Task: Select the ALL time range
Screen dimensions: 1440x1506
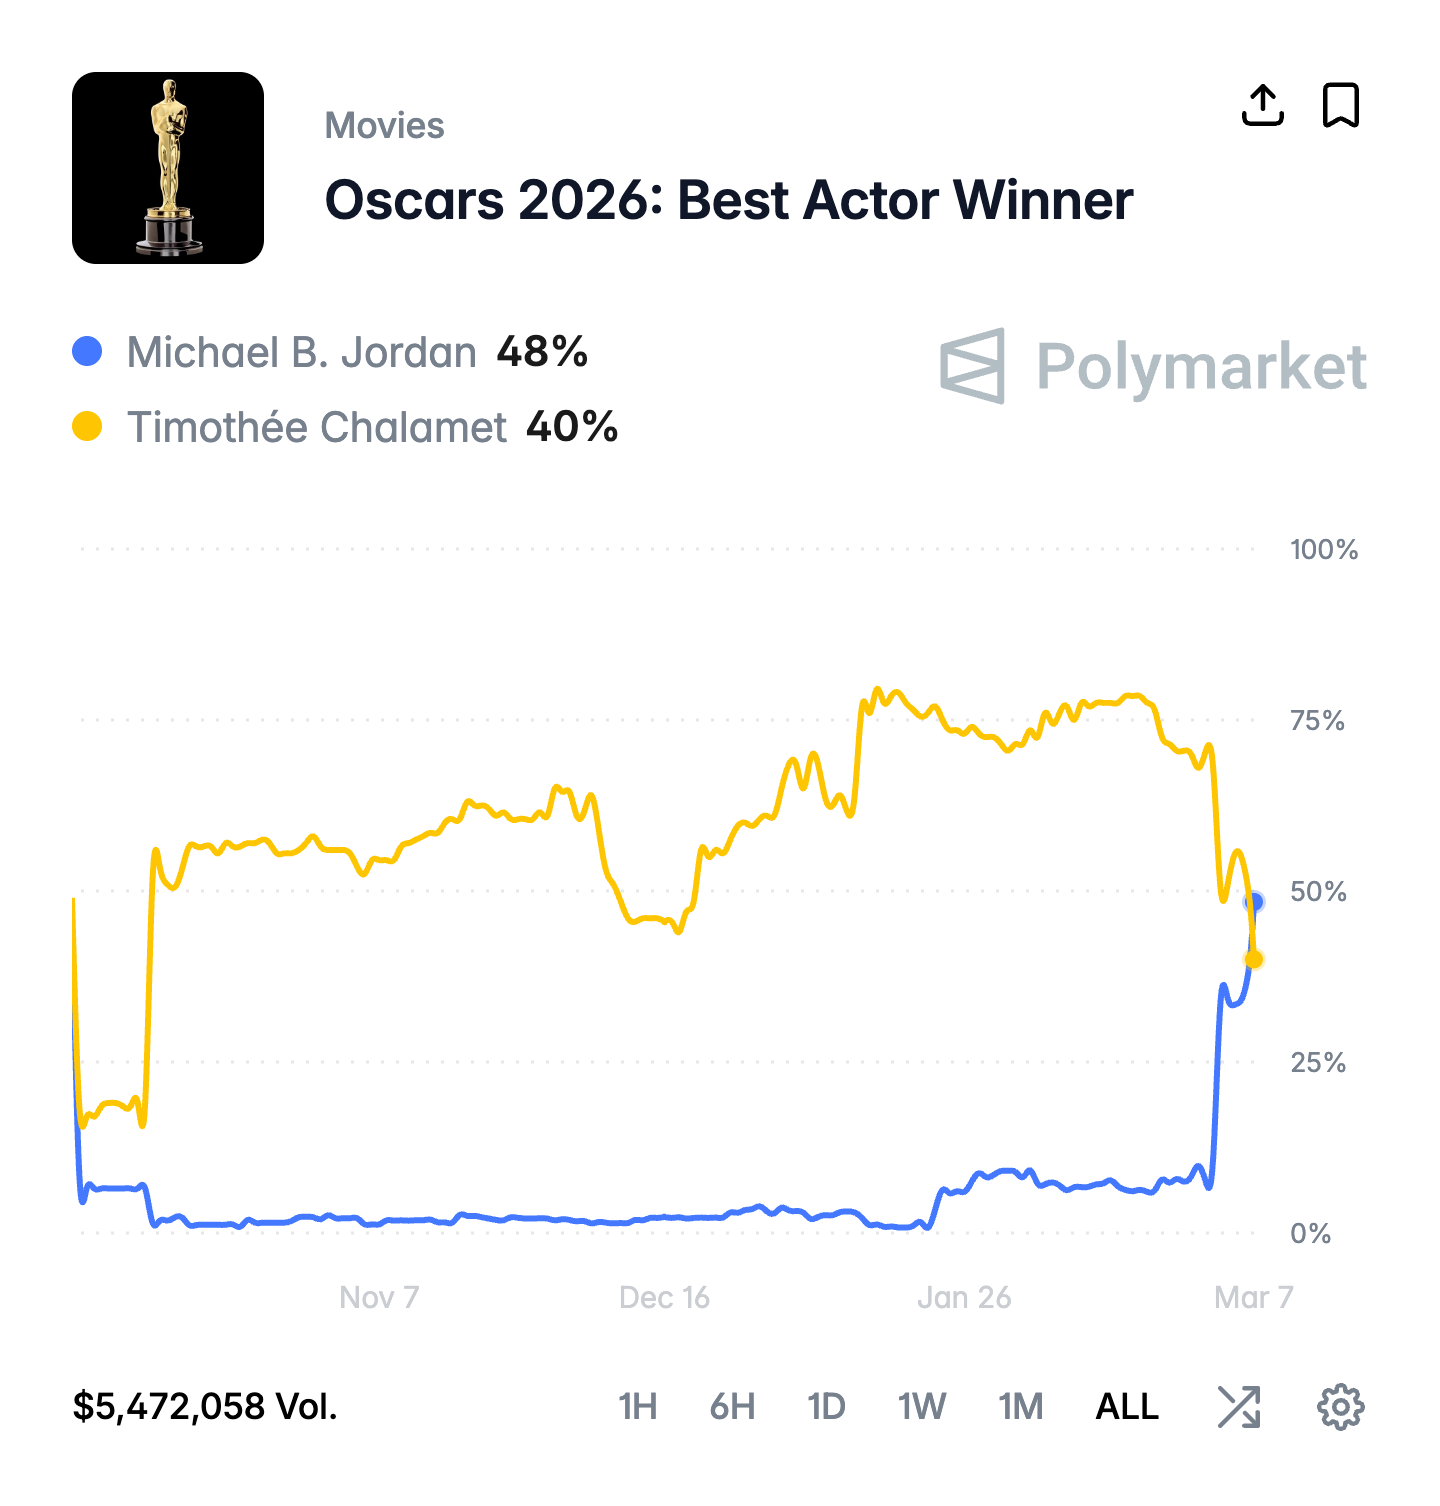Action: click(1127, 1407)
